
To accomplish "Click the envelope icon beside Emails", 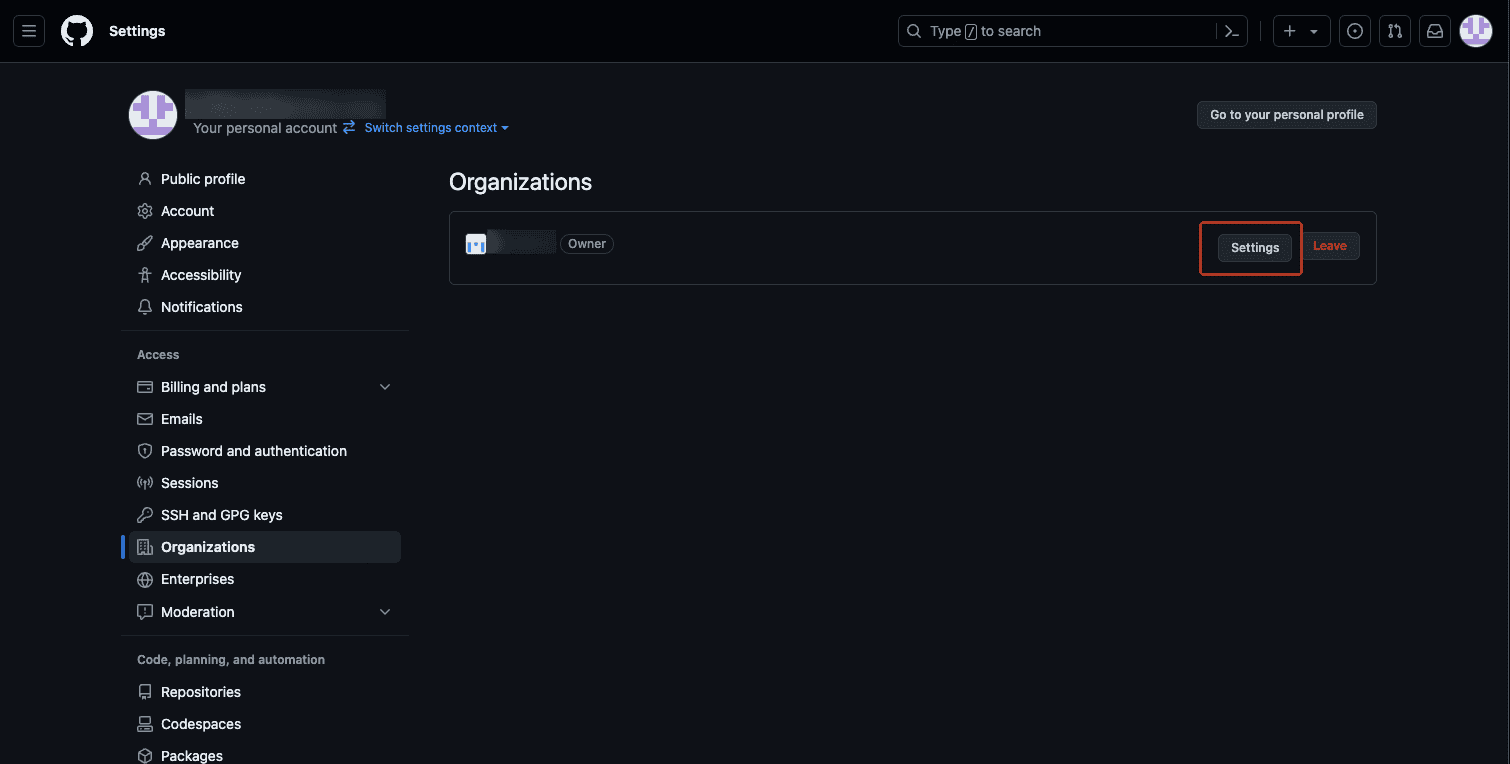I will (x=145, y=419).
